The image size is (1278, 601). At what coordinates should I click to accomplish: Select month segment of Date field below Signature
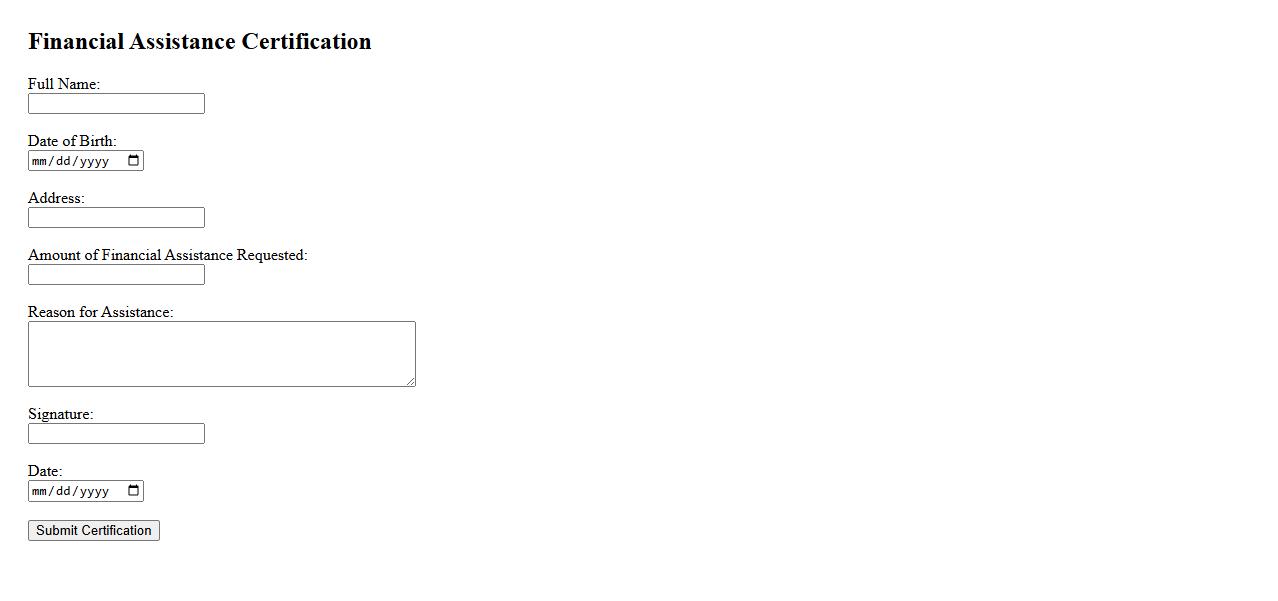coord(40,491)
